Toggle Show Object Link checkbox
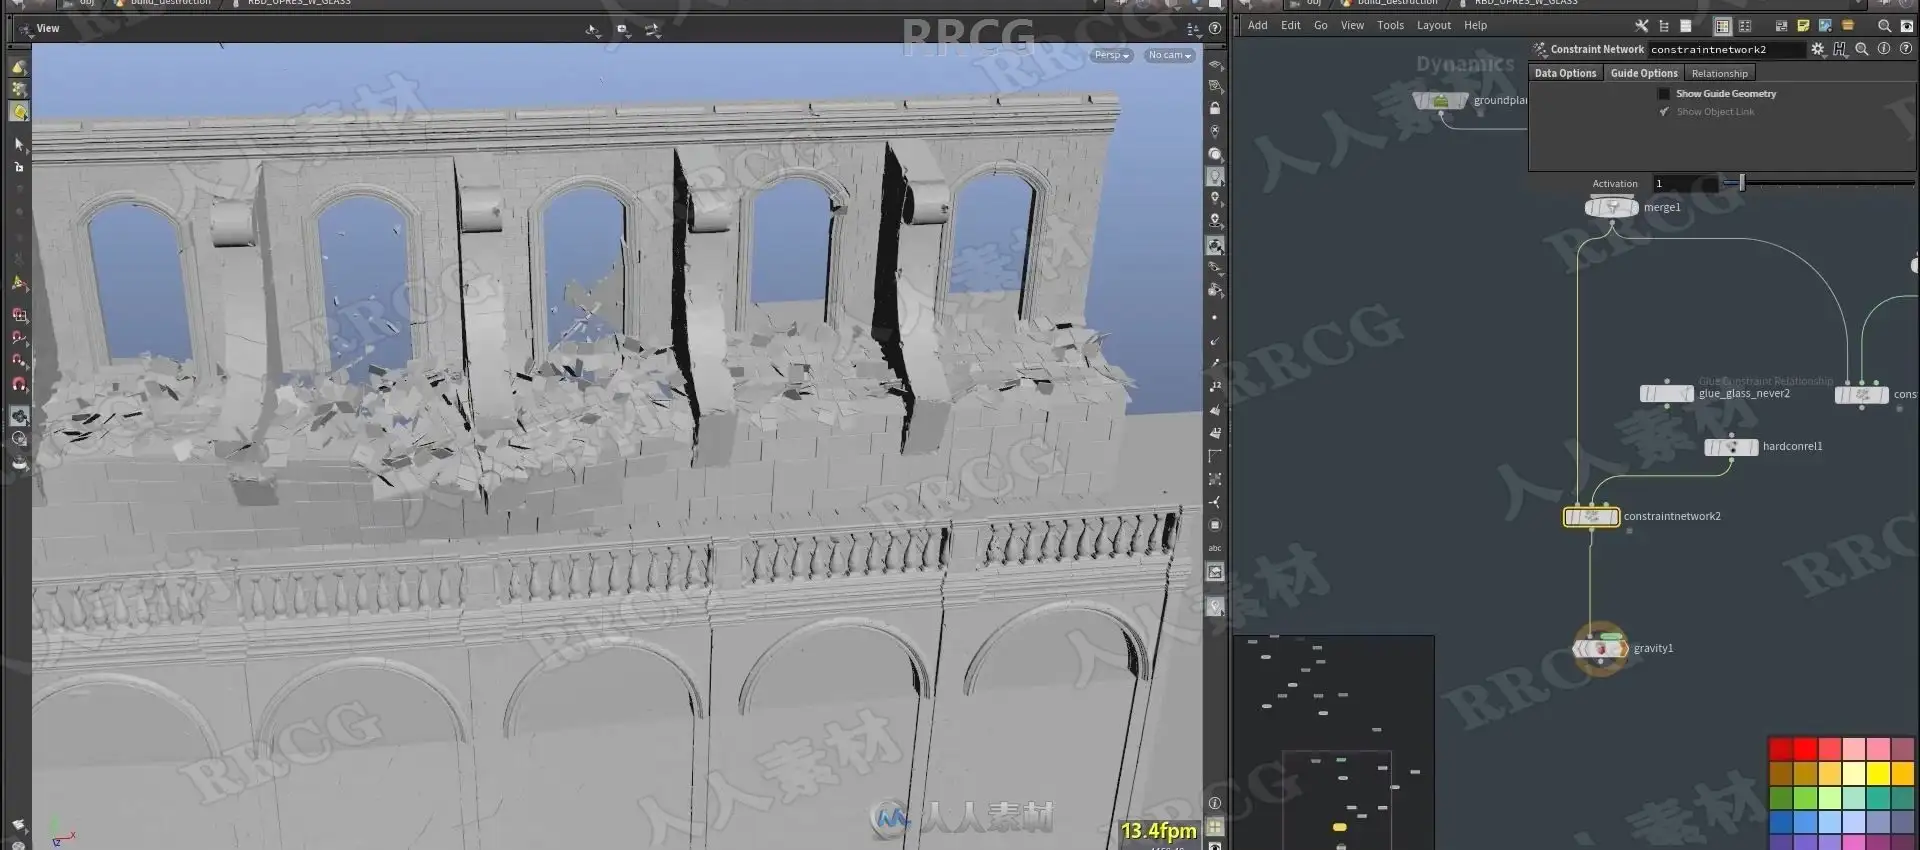This screenshot has height=850, width=1920. (1664, 112)
